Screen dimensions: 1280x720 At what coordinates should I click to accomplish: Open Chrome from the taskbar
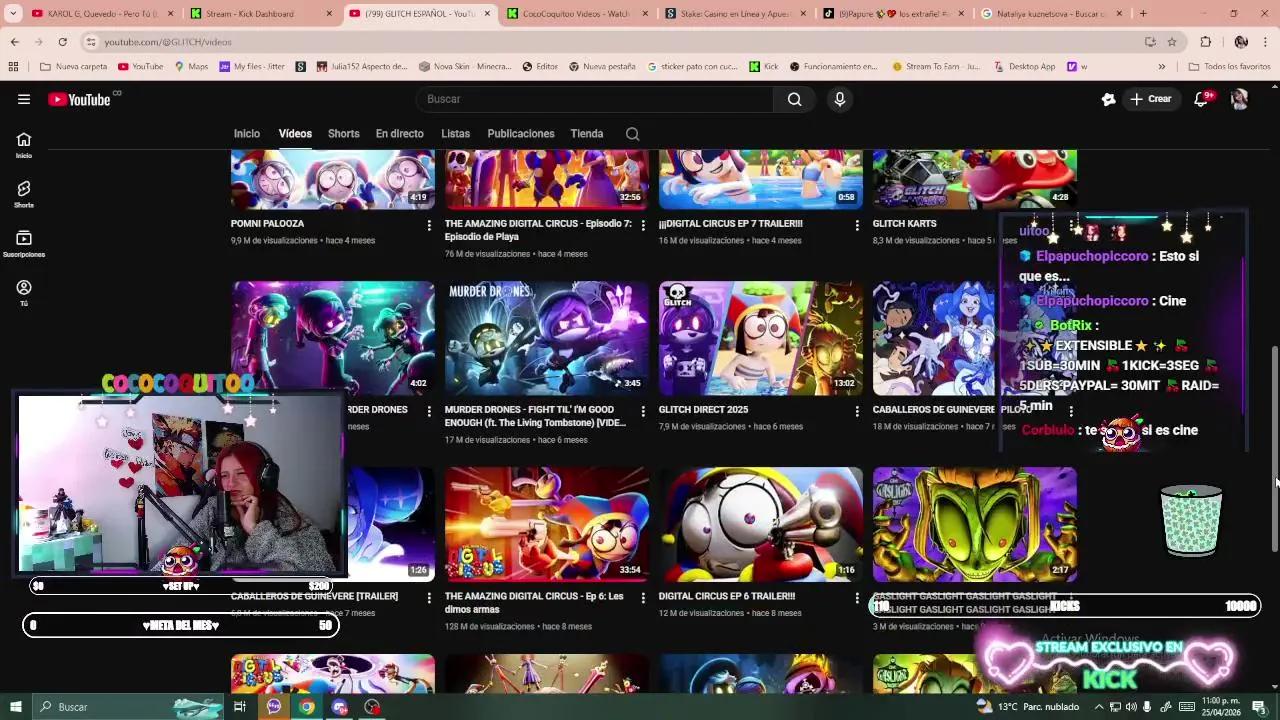(307, 707)
